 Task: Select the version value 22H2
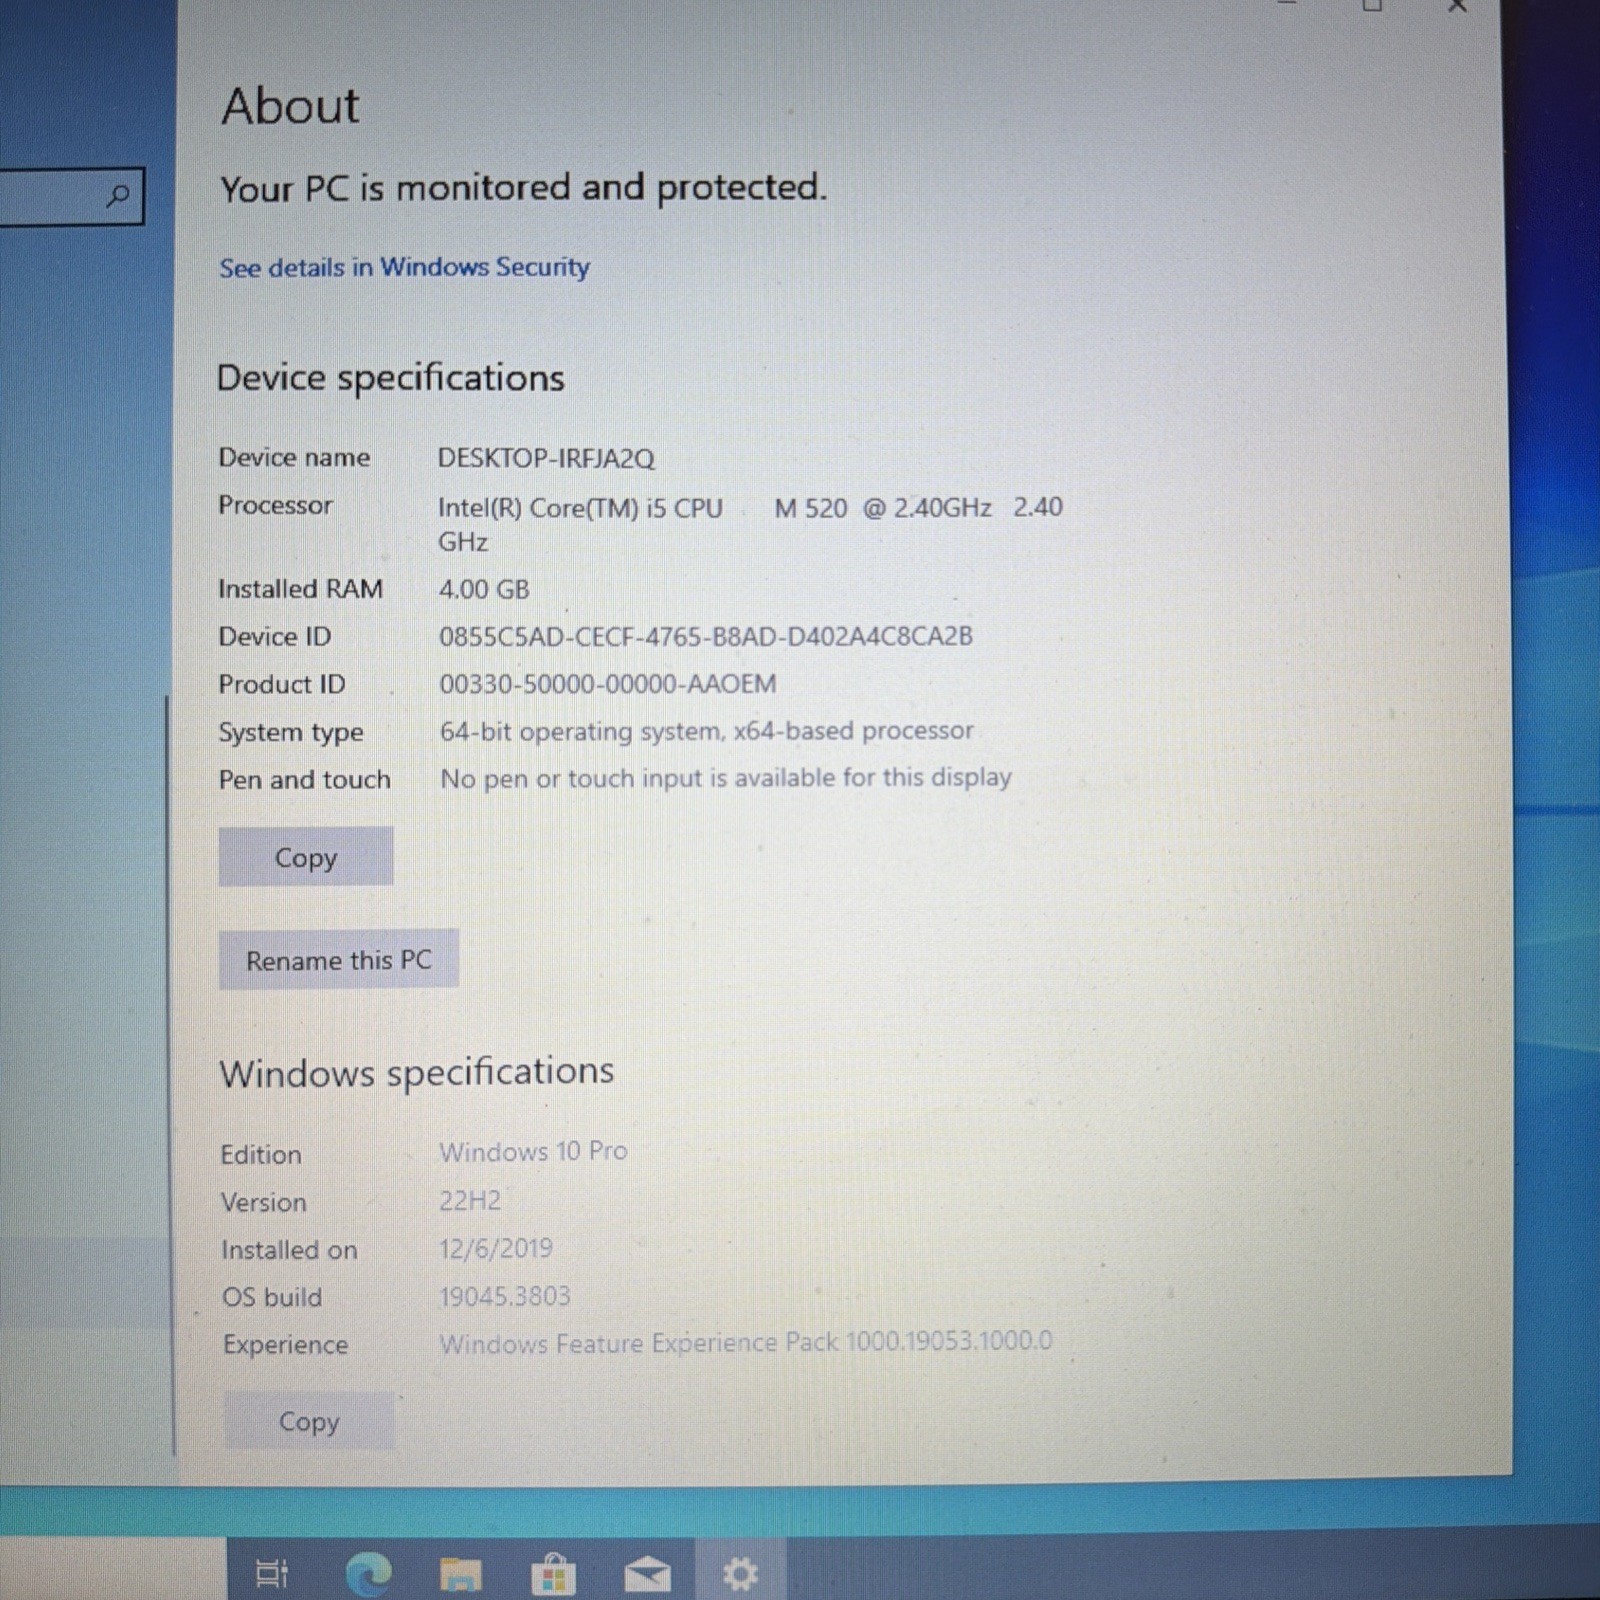[x=470, y=1200]
